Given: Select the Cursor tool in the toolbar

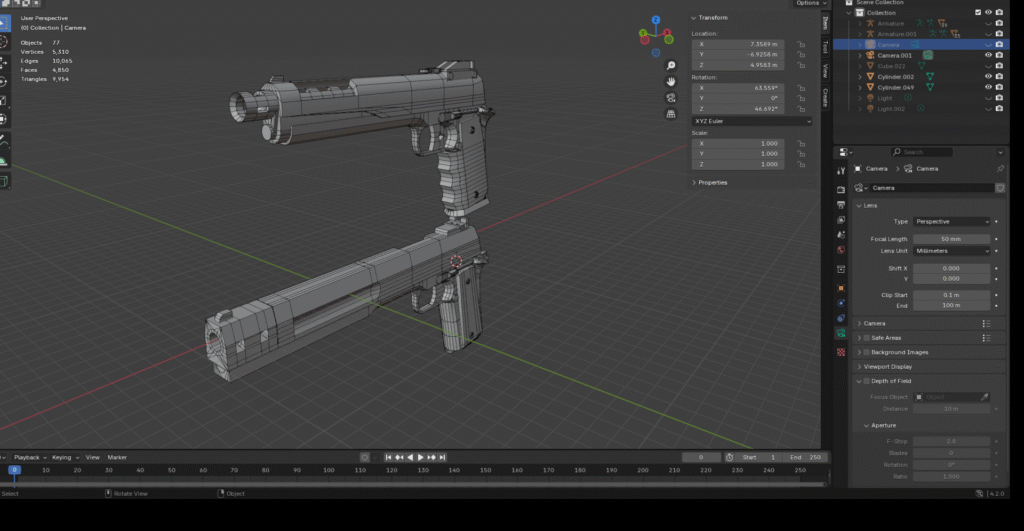Looking at the screenshot, I should [x=4, y=42].
